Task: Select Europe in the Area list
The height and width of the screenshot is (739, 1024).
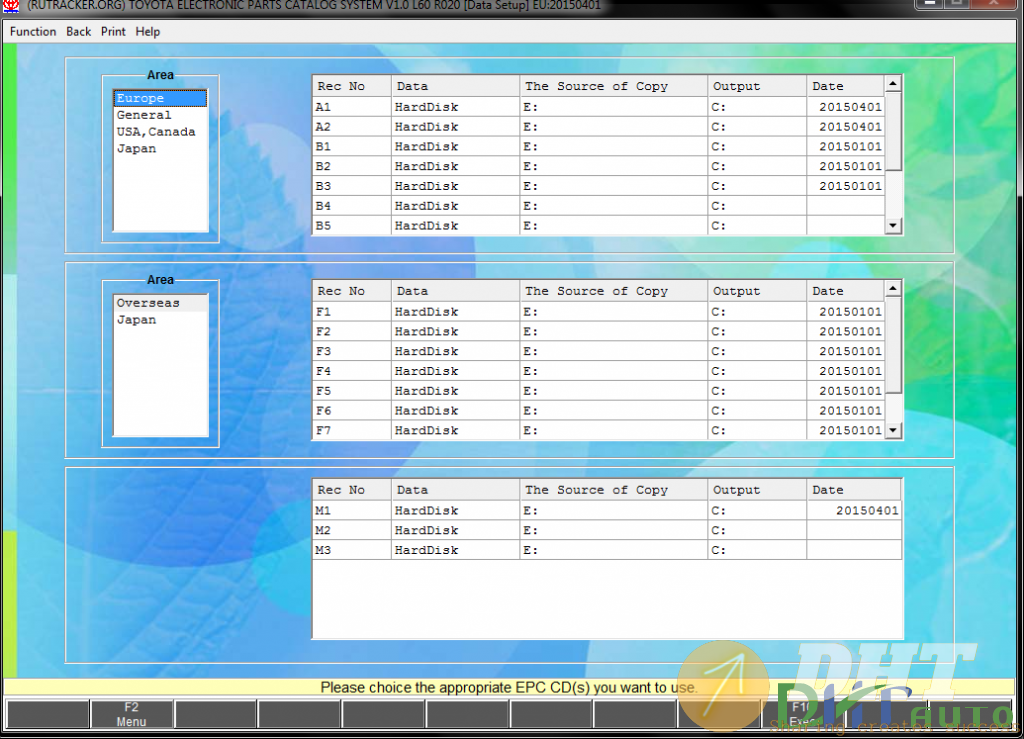Action: [x=140, y=98]
